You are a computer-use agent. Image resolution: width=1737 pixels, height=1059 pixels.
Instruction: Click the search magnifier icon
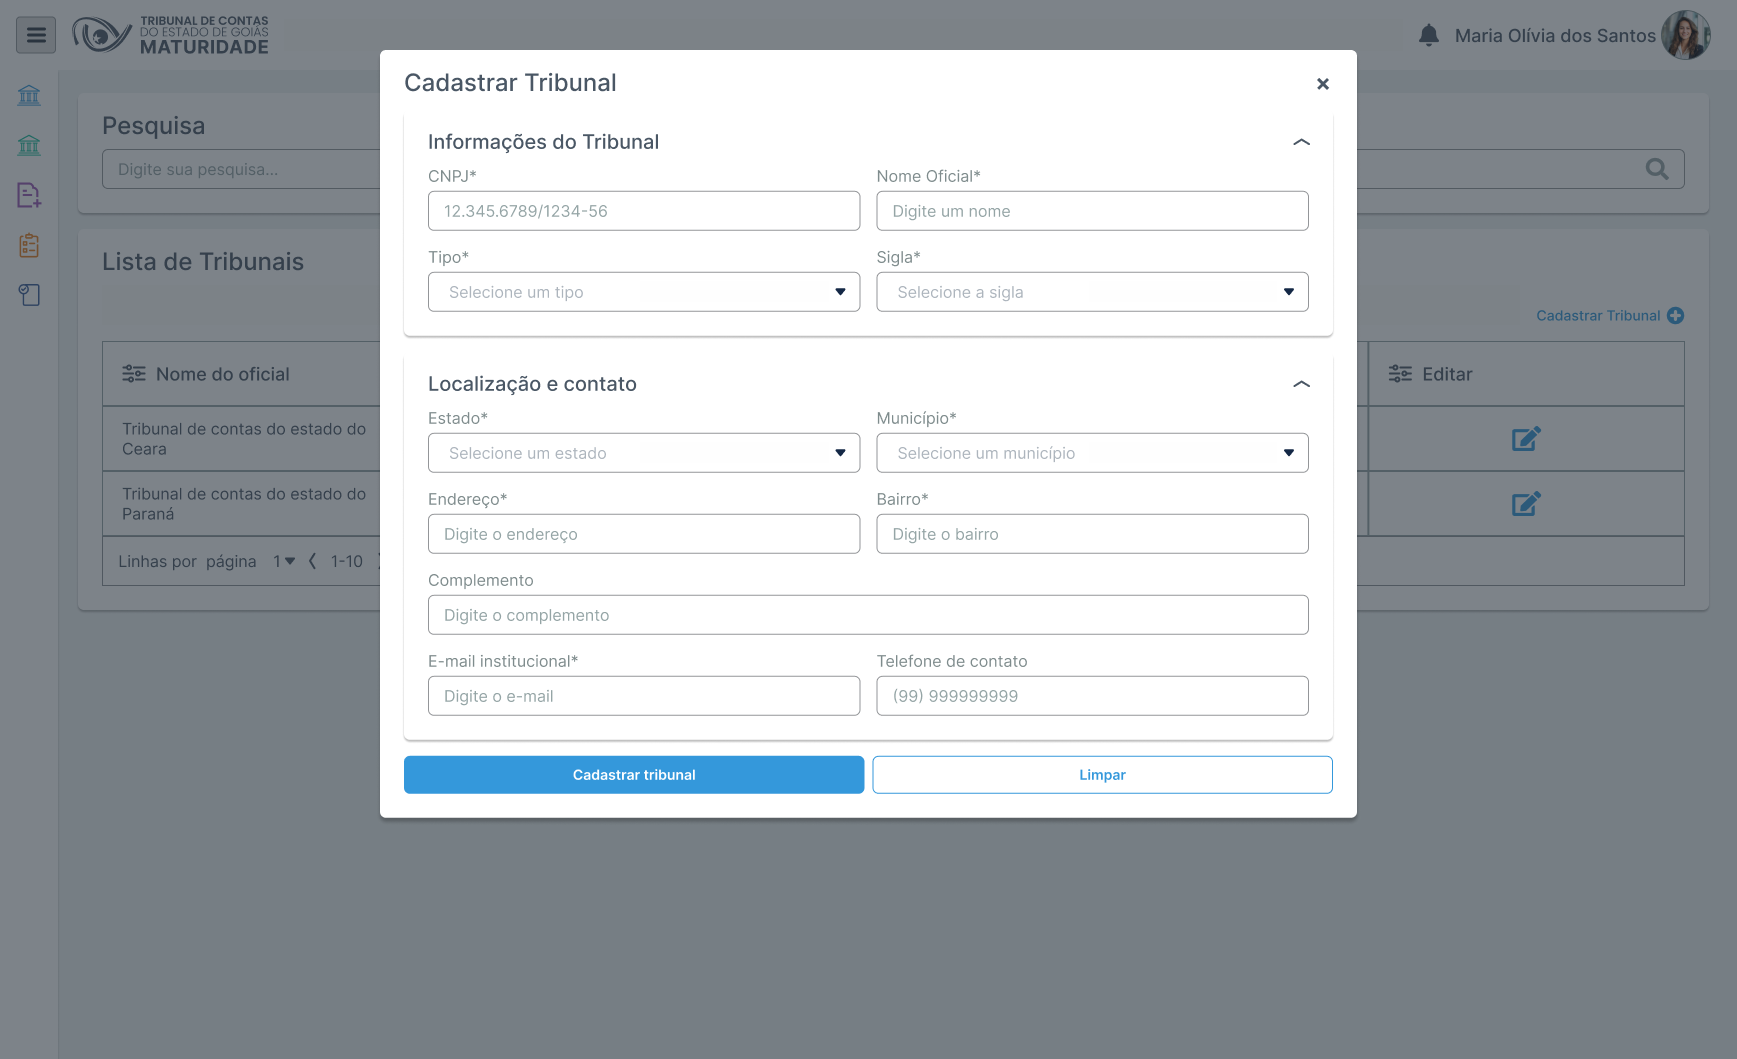pos(1656,169)
